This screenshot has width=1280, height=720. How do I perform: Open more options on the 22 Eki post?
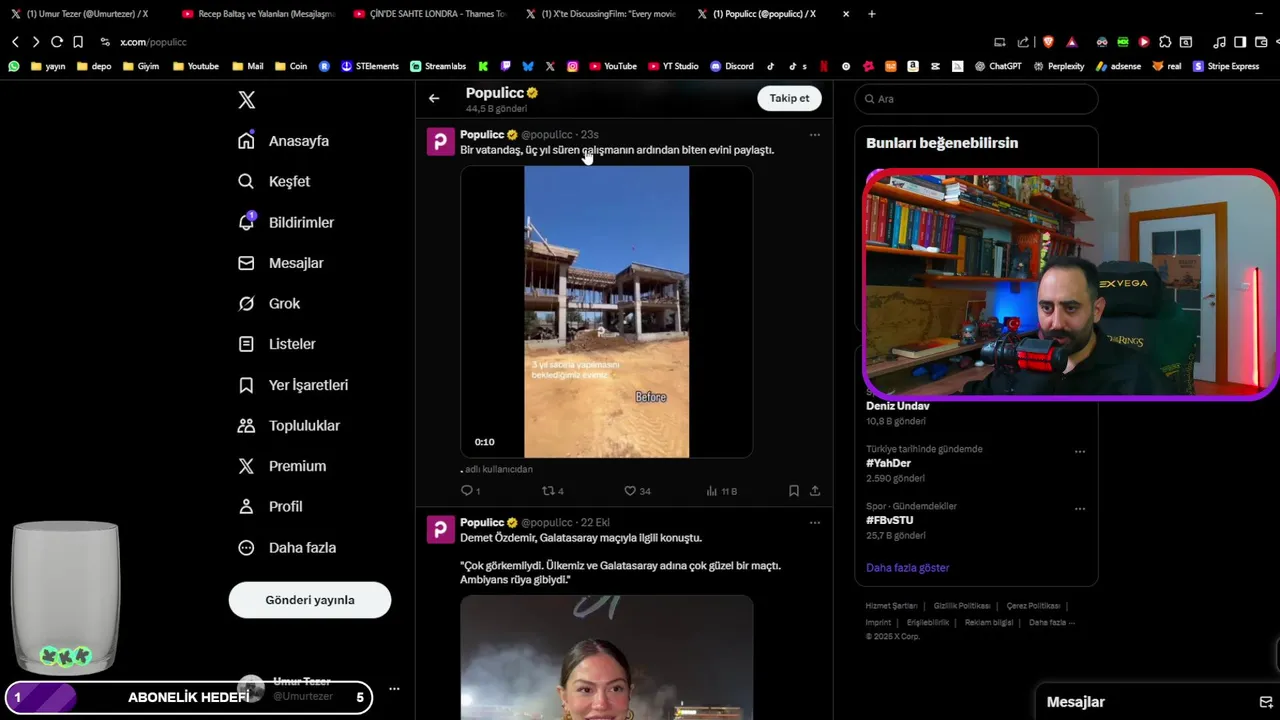click(815, 522)
